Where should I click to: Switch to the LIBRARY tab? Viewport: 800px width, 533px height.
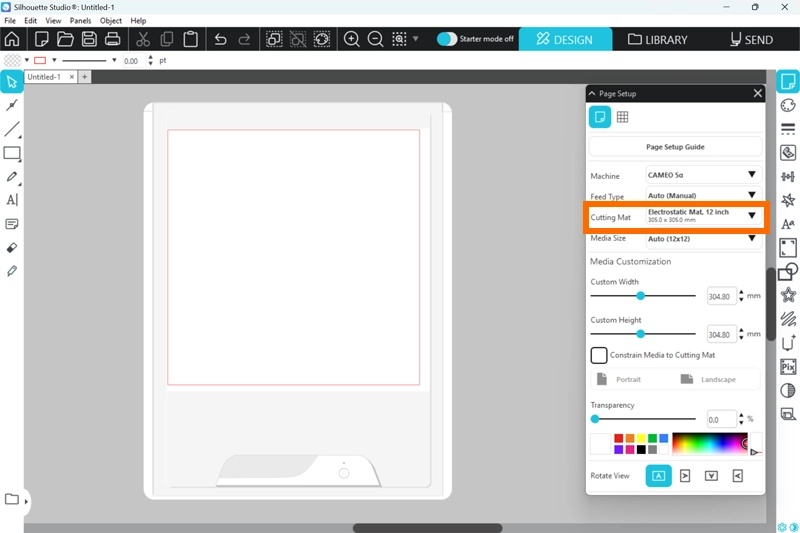pyautogui.click(x=658, y=40)
